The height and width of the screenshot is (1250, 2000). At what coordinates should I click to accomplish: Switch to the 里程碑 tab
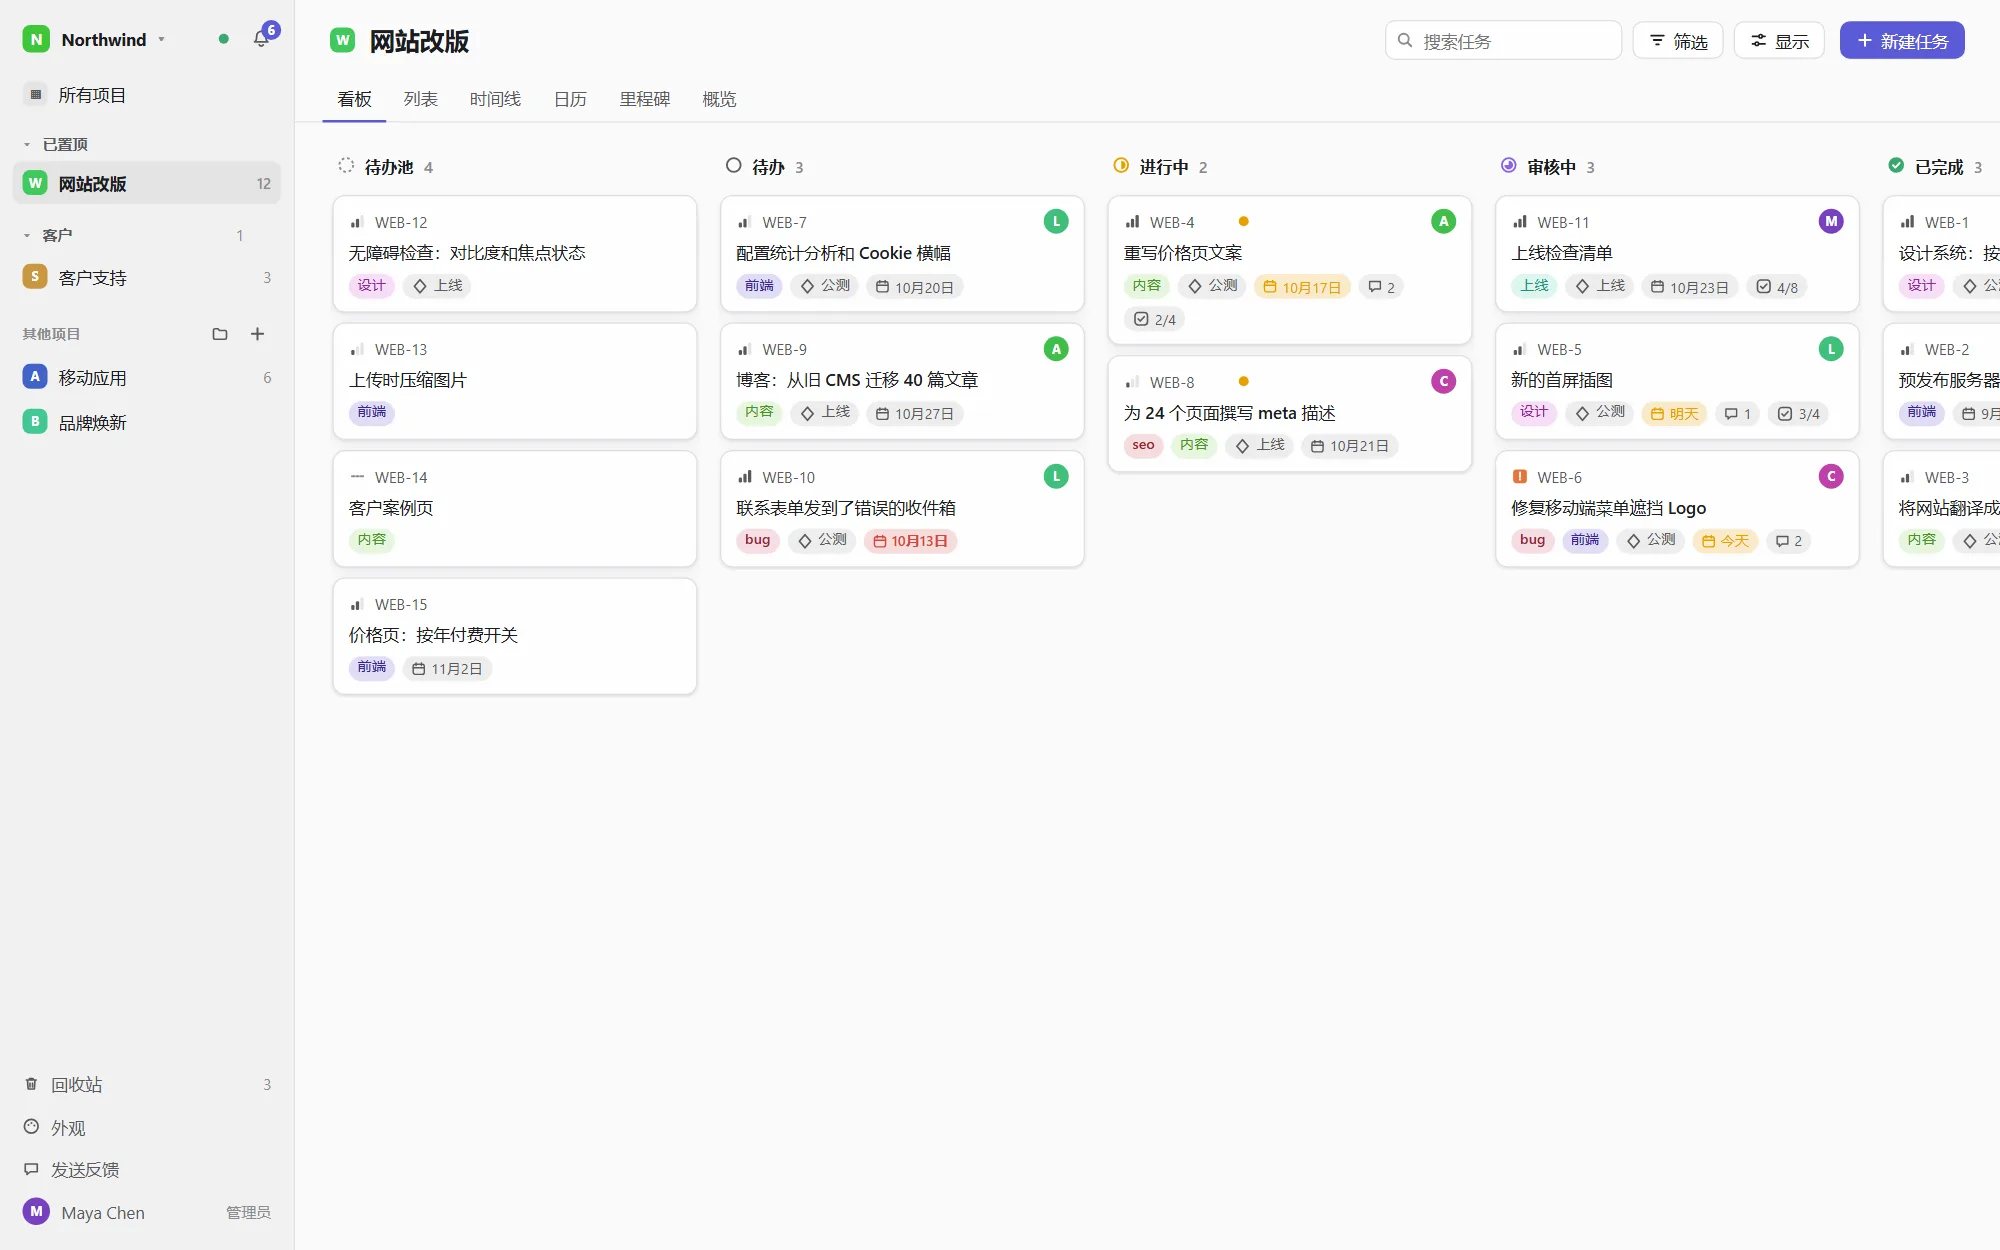click(645, 99)
